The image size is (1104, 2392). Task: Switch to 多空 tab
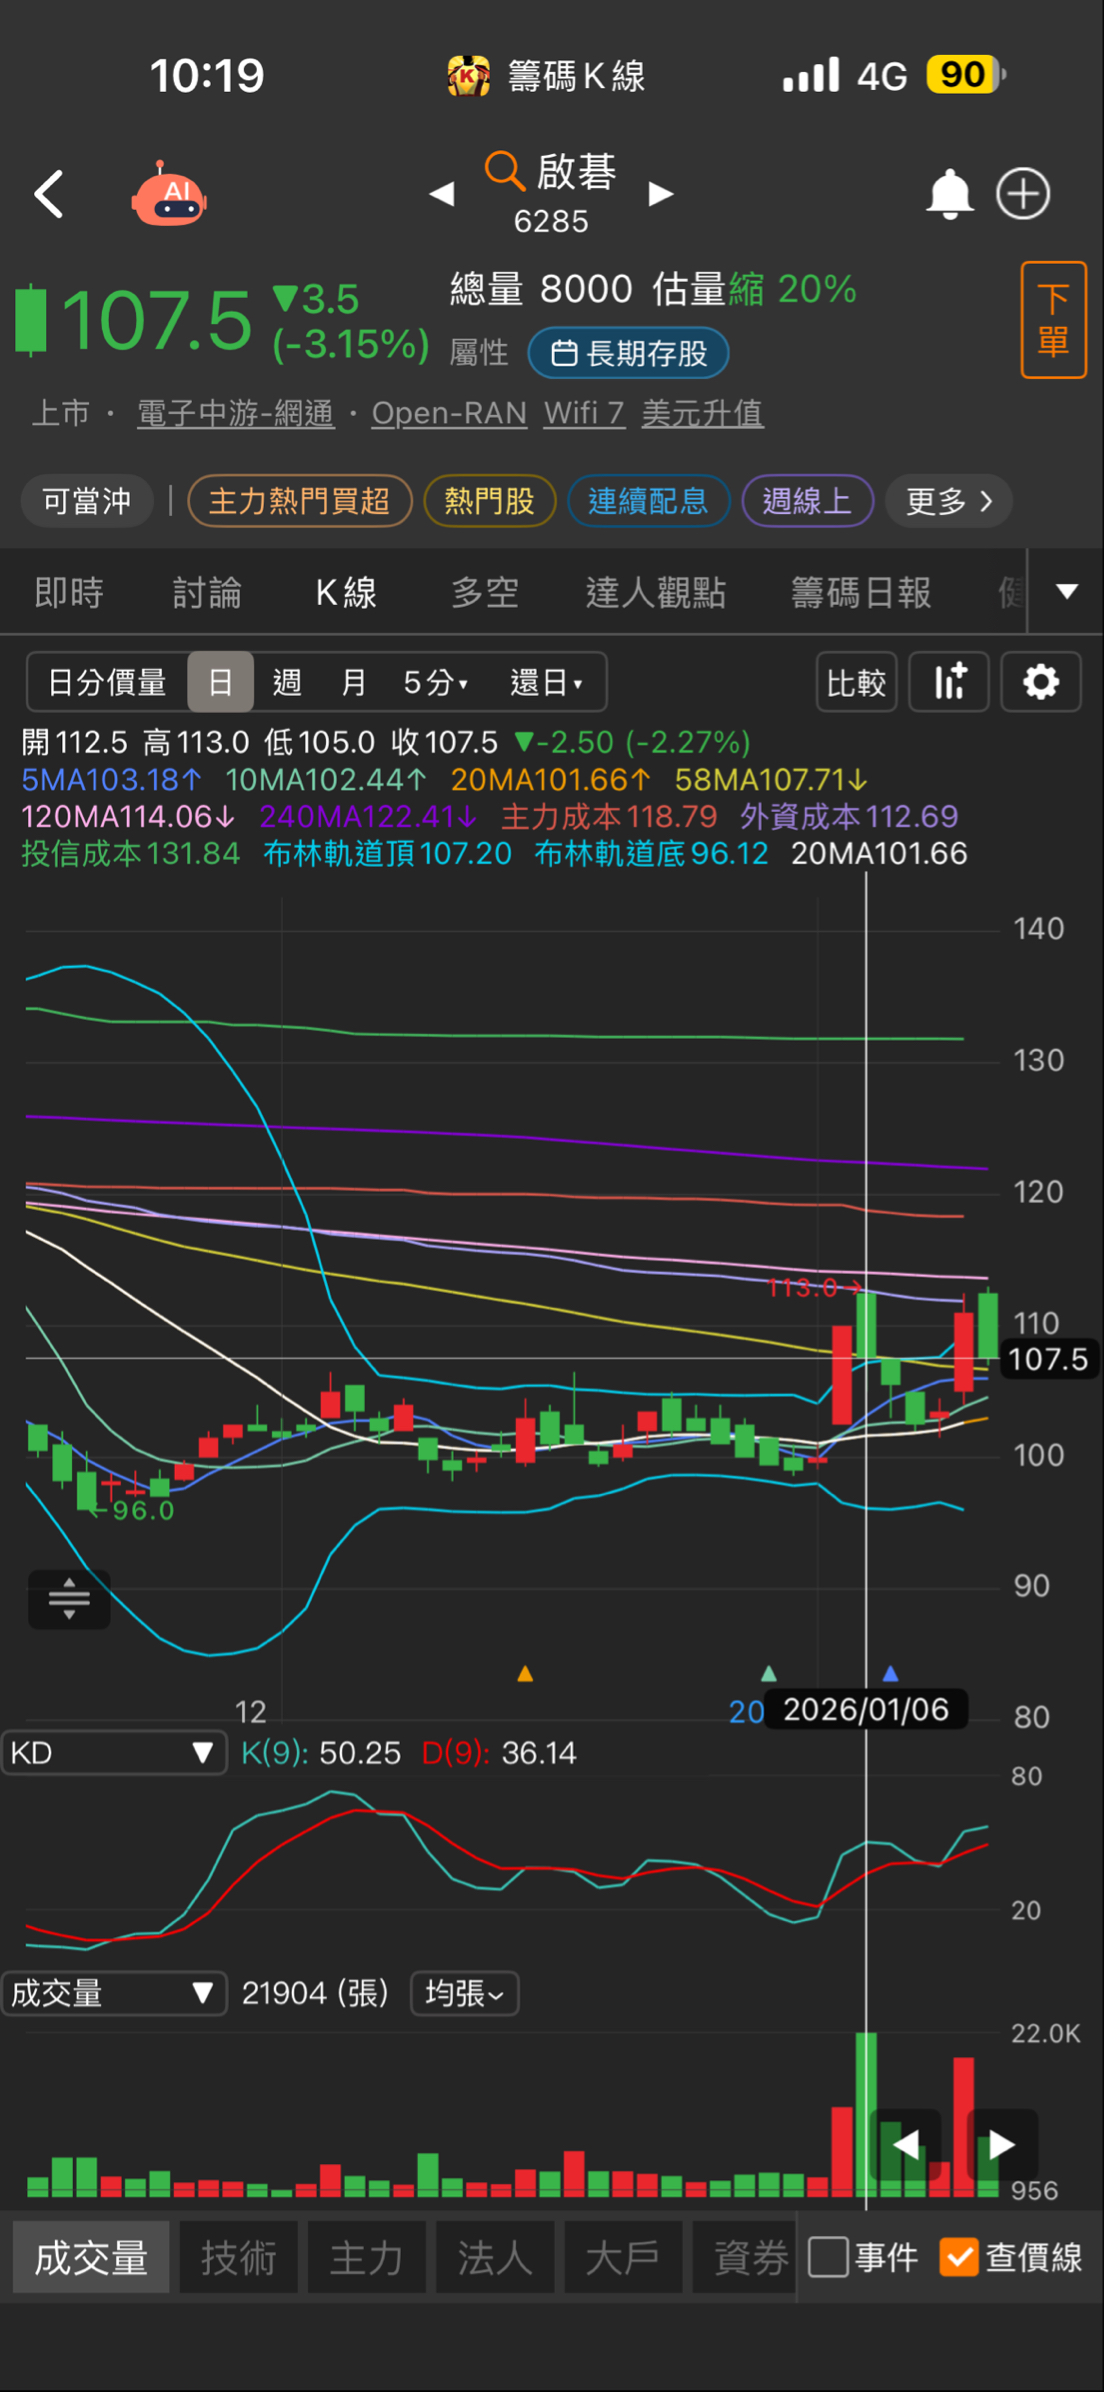click(484, 593)
